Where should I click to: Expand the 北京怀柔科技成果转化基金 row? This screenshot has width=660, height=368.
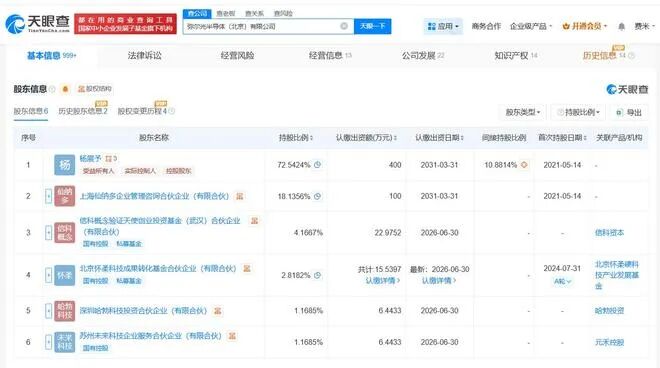coord(48,275)
